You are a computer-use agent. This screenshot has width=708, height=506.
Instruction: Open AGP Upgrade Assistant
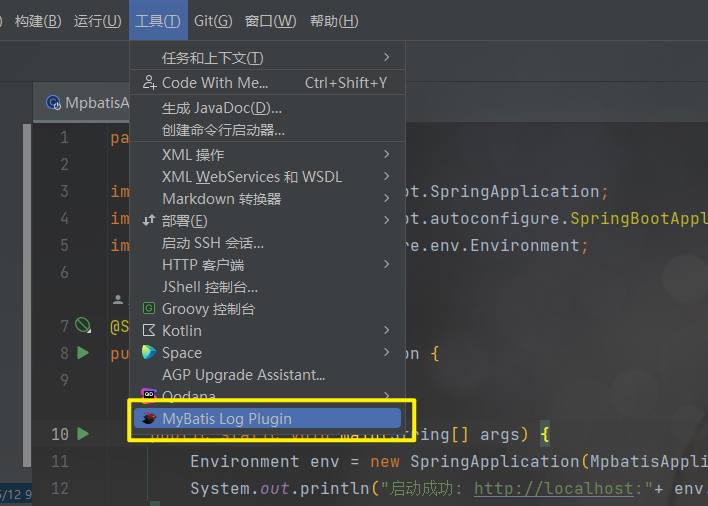coord(243,375)
